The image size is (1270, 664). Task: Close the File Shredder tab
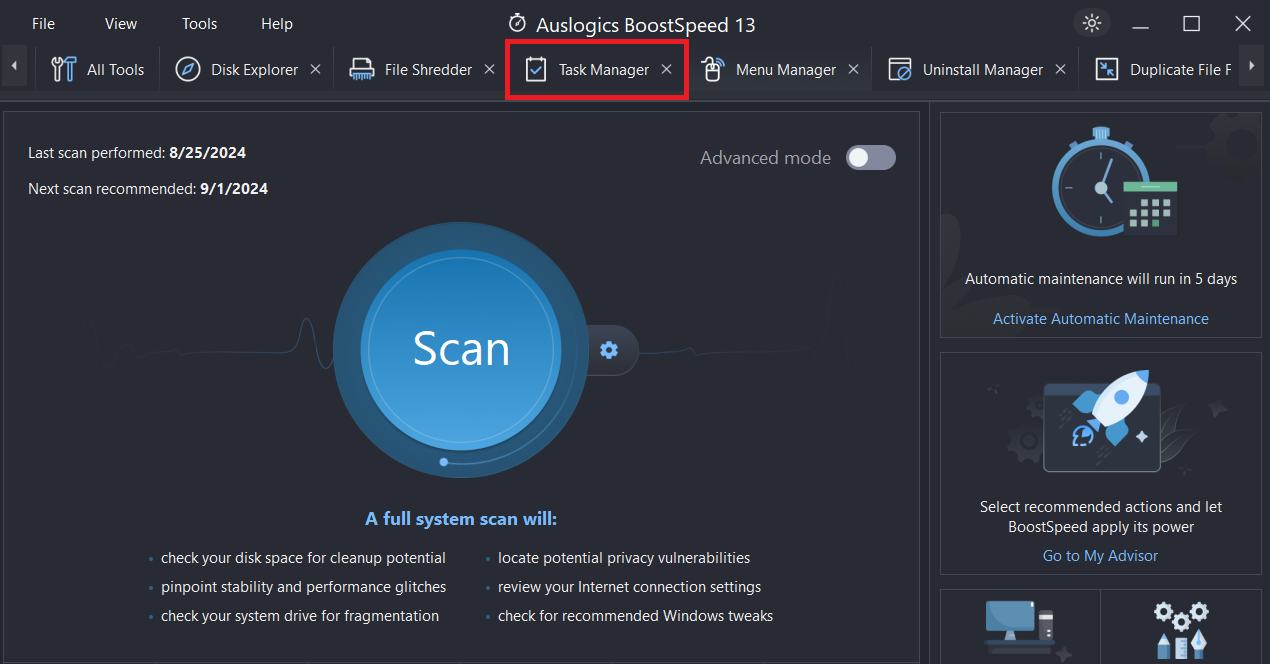pyautogui.click(x=489, y=69)
